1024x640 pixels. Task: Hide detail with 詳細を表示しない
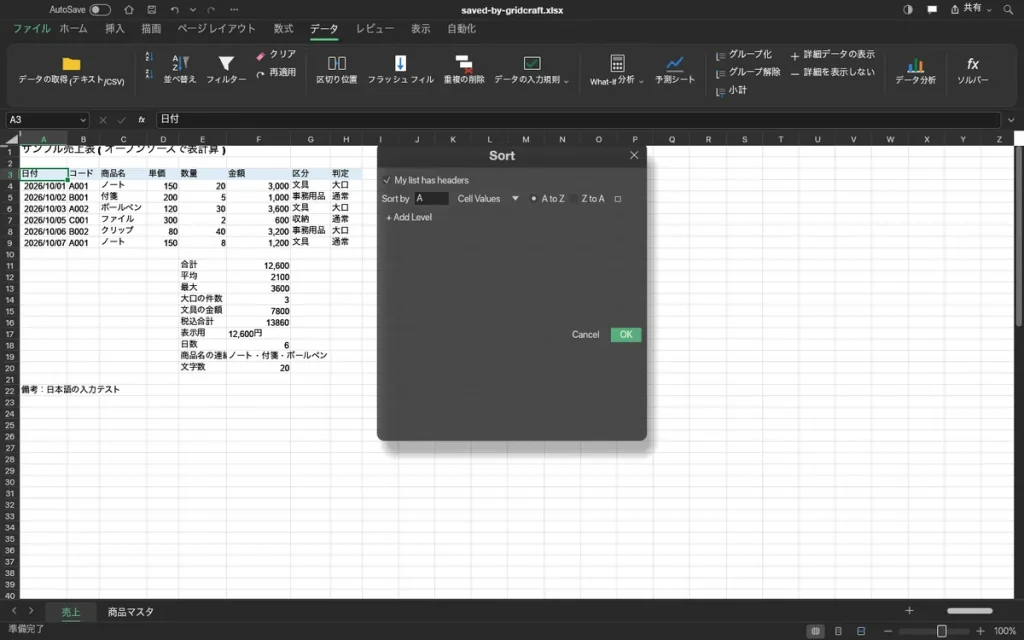(x=832, y=72)
